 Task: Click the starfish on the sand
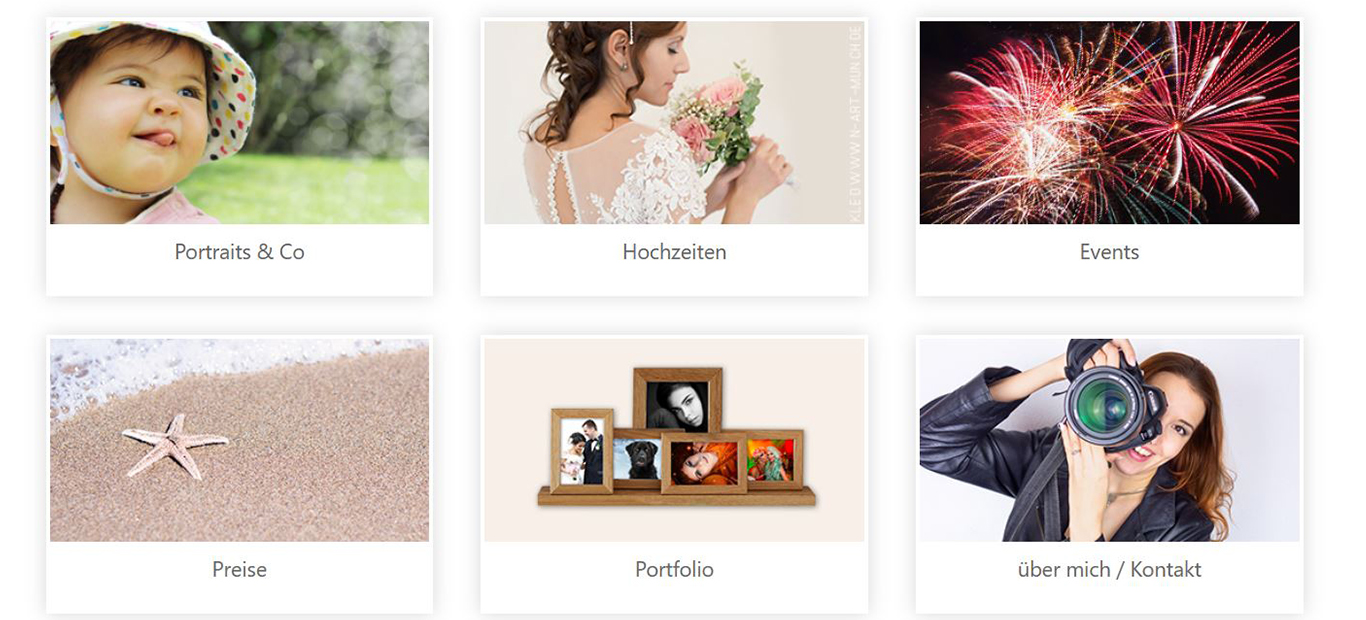[174, 444]
